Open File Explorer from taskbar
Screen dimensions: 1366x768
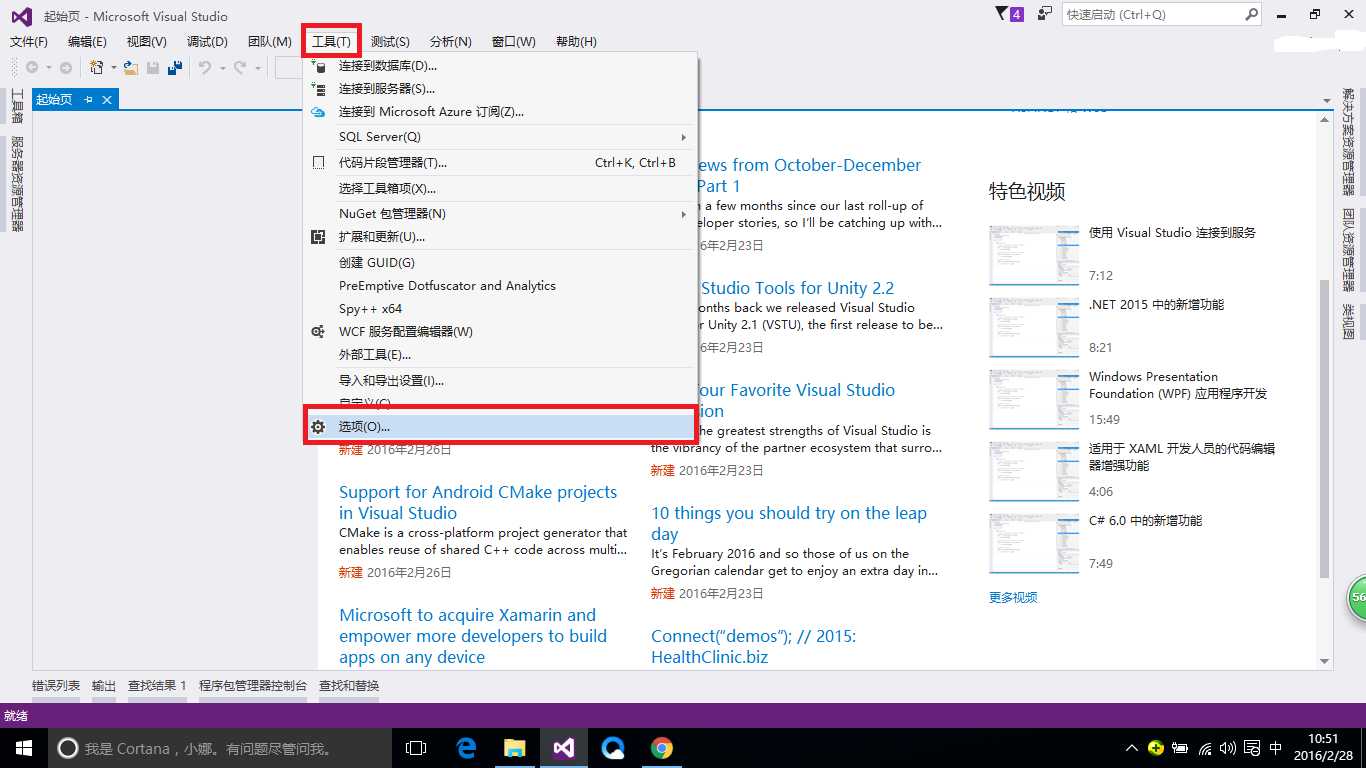coord(514,748)
